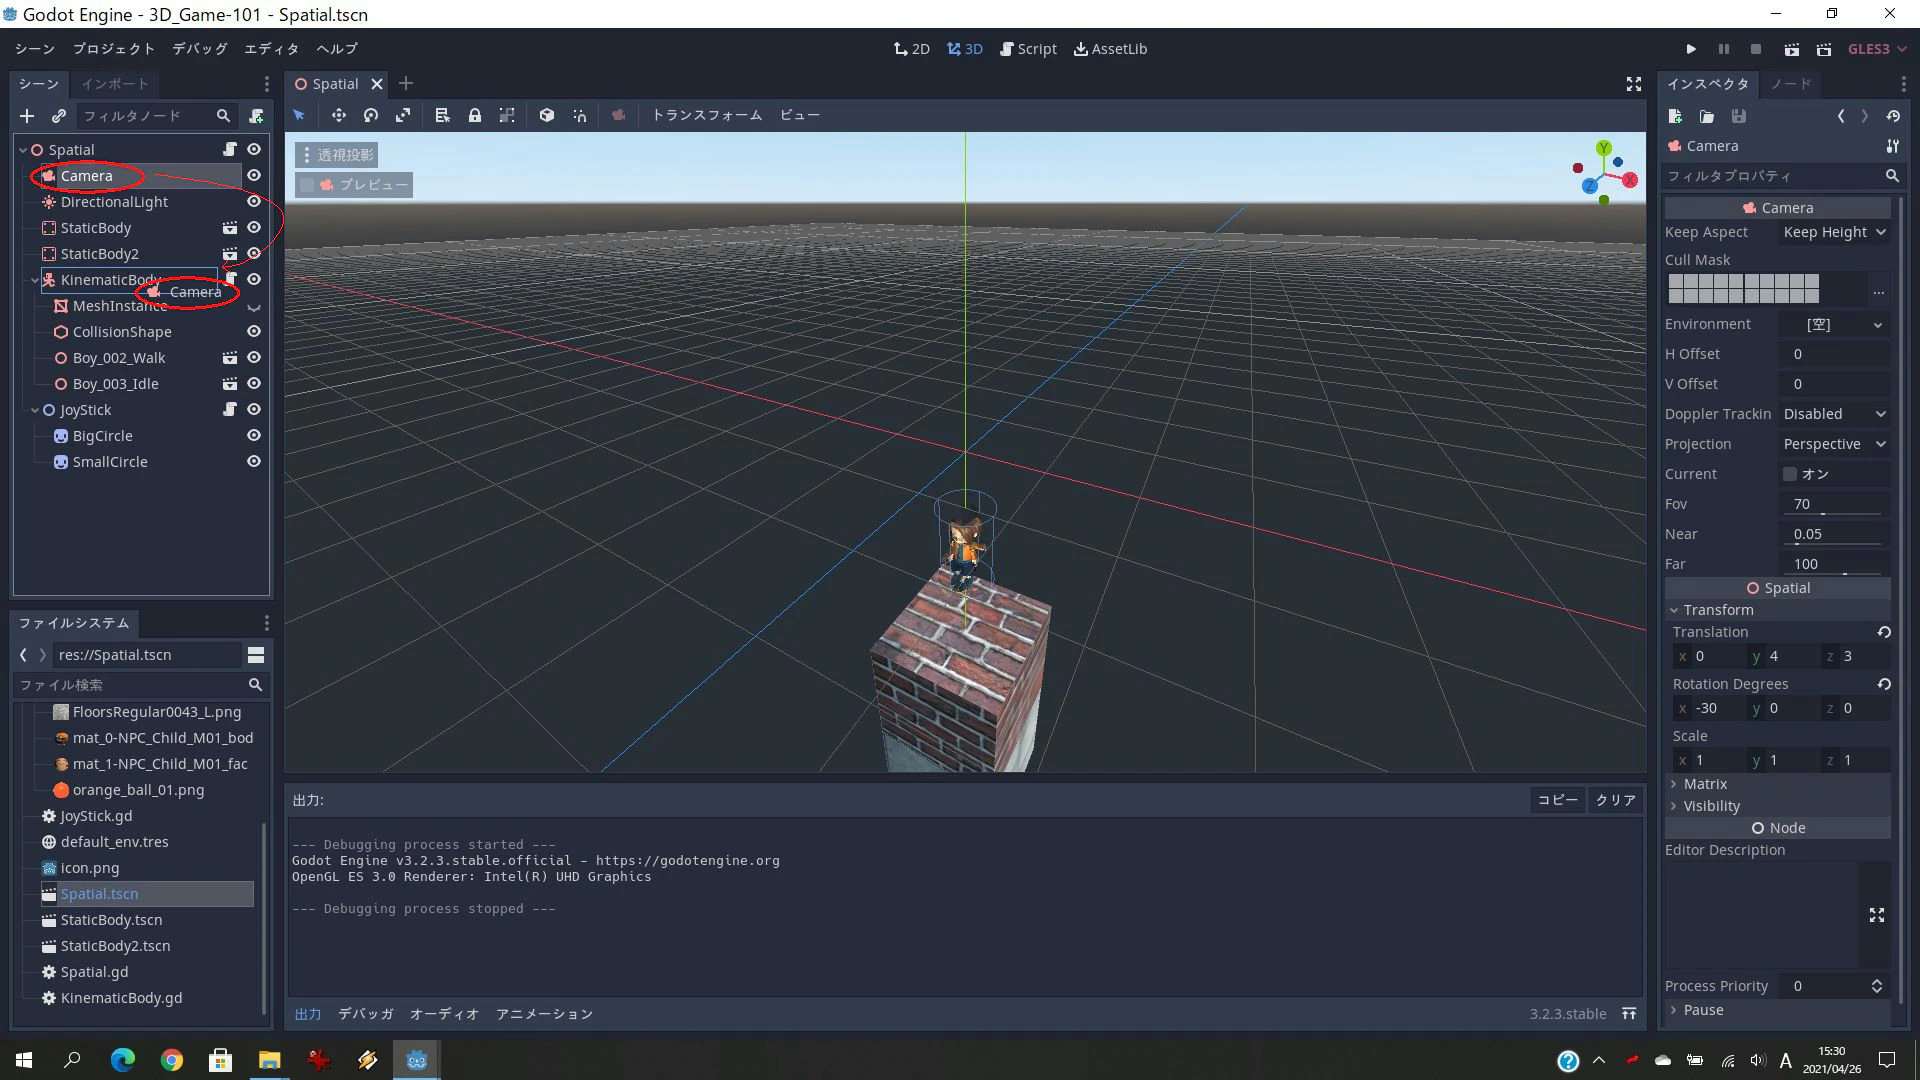The height and width of the screenshot is (1080, 1920).
Task: Add a new node with plus icon
Action: click(x=27, y=116)
